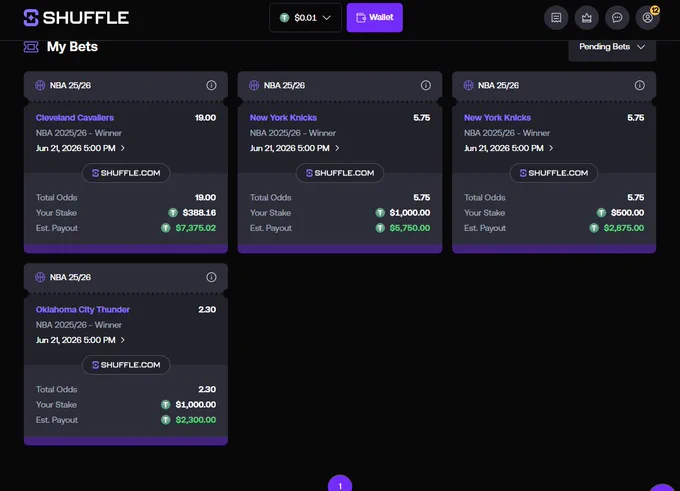Image resolution: width=680 pixels, height=491 pixels.
Task: Open the New York Knicks link on $500.00 bet
Action: (497, 118)
